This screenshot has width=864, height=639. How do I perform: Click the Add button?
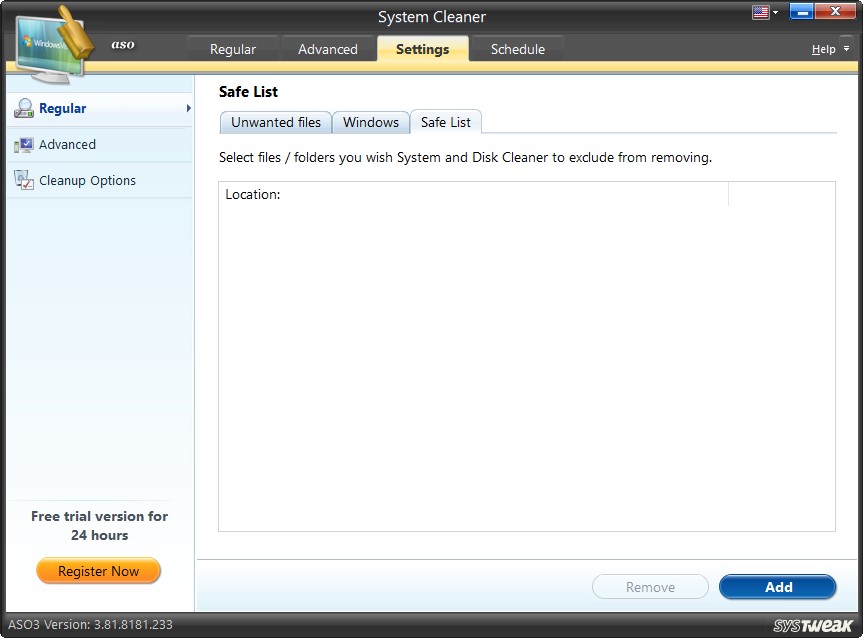[777, 587]
